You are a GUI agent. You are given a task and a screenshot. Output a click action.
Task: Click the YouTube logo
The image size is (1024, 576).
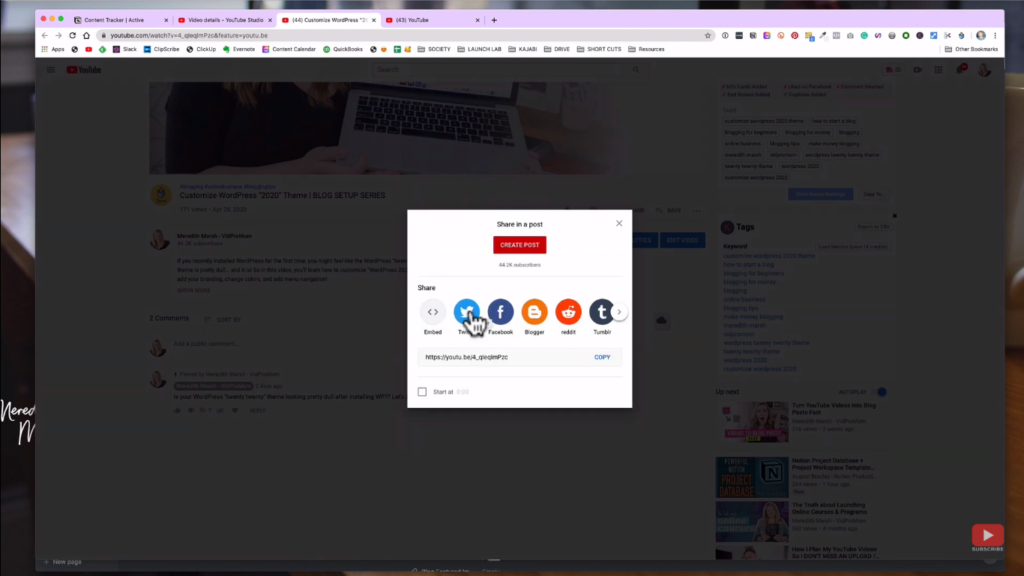[x=84, y=70]
